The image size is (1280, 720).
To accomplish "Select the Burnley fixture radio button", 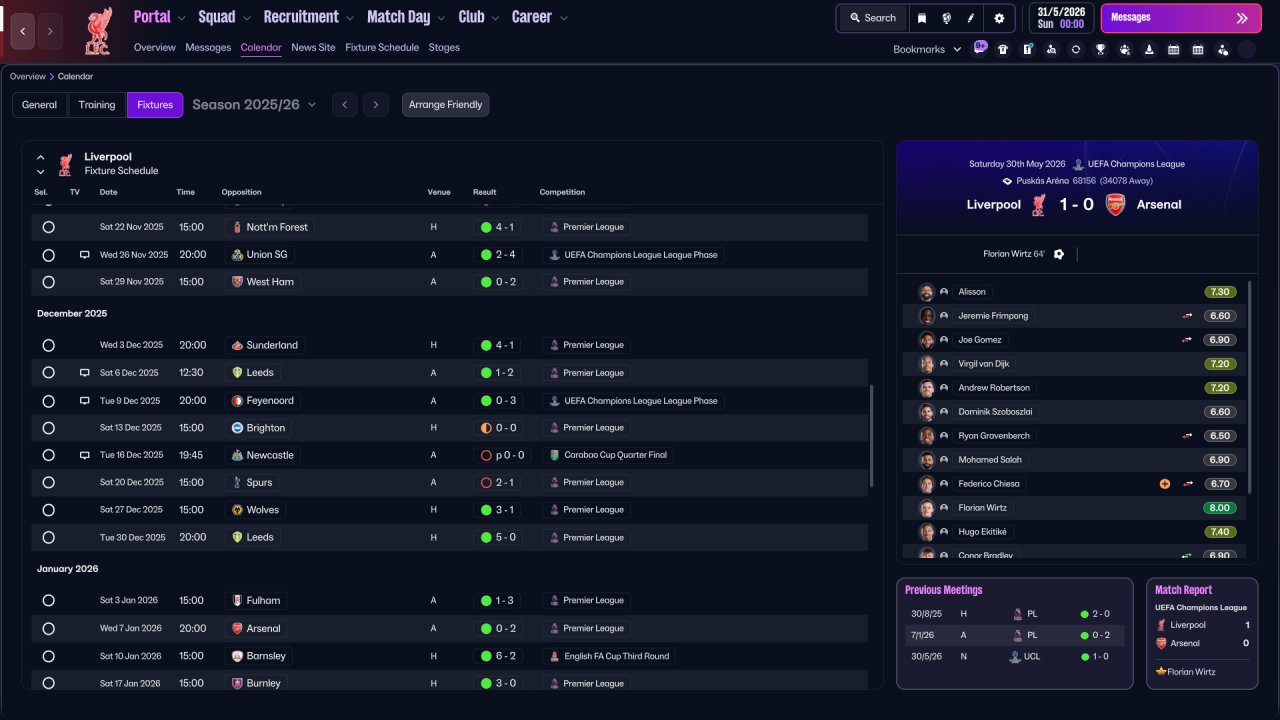I will pyautogui.click(x=48, y=683).
